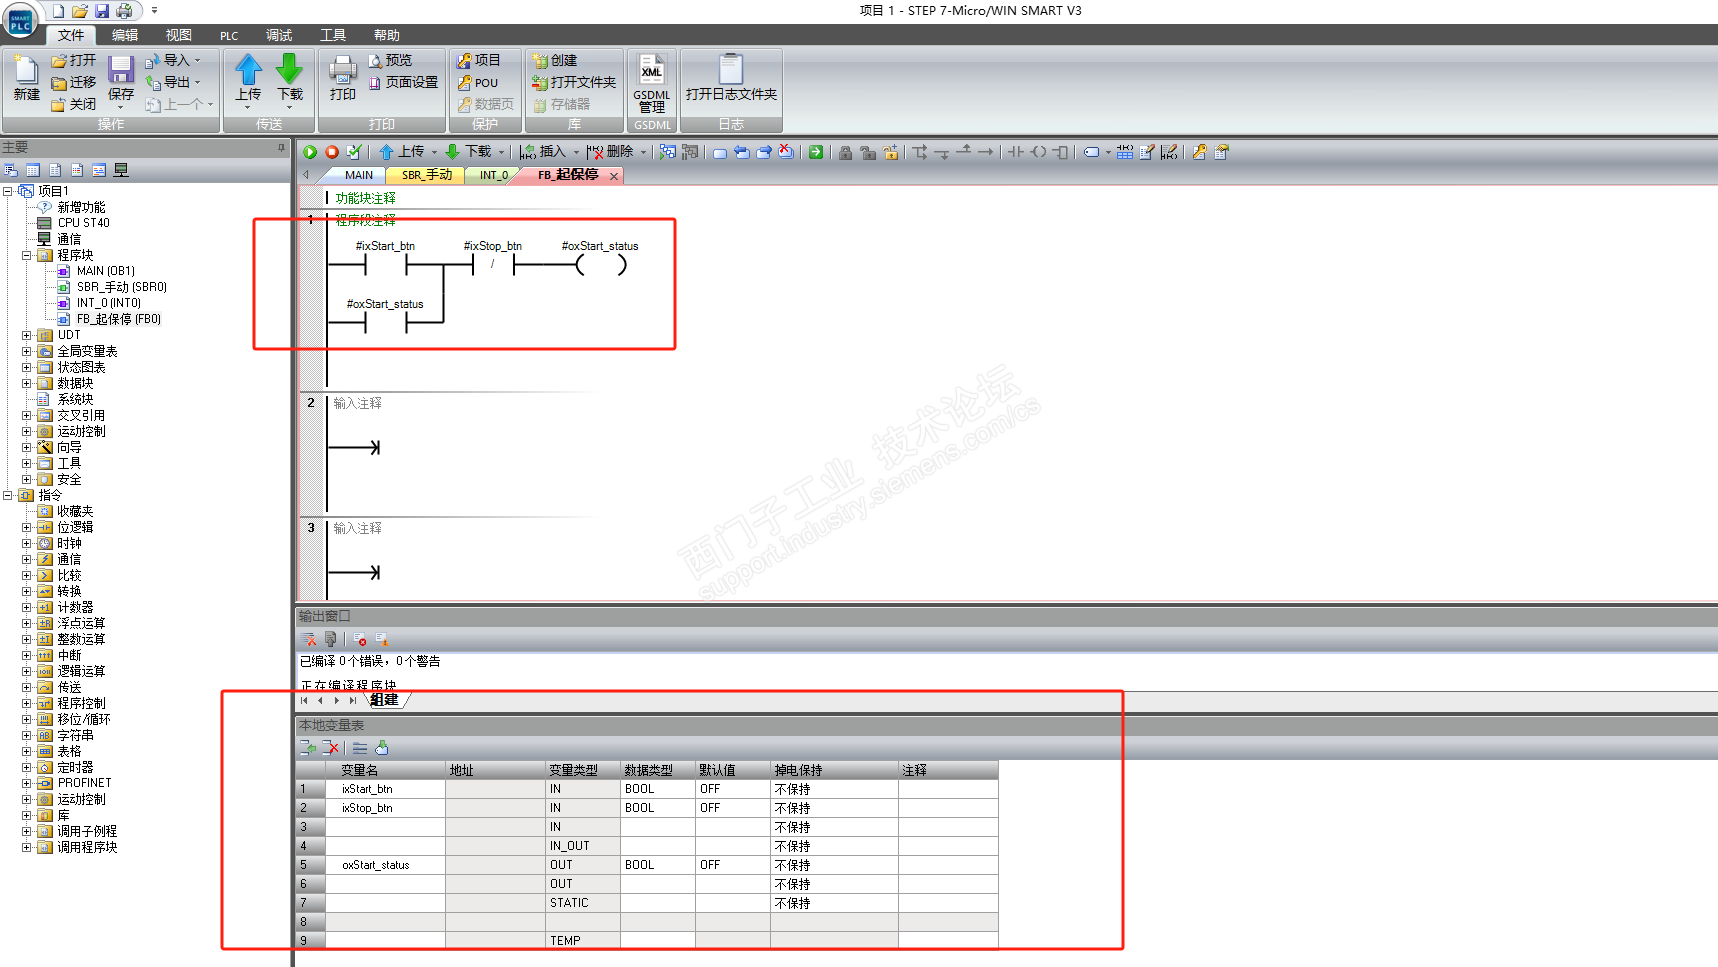Open the quick access toolbar customize dropdown
Image resolution: width=1718 pixels, height=967 pixels.
tap(154, 11)
